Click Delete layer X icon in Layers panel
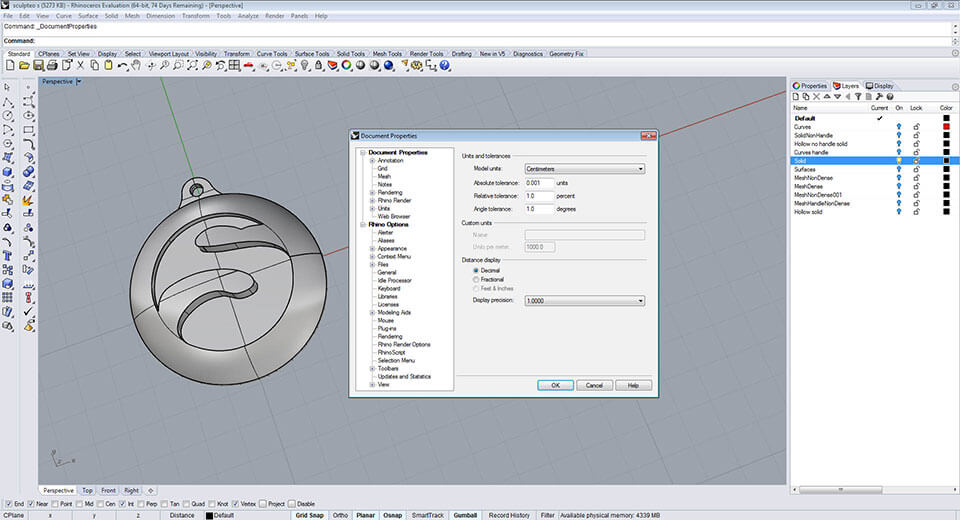The height and width of the screenshot is (520, 960). [816, 97]
